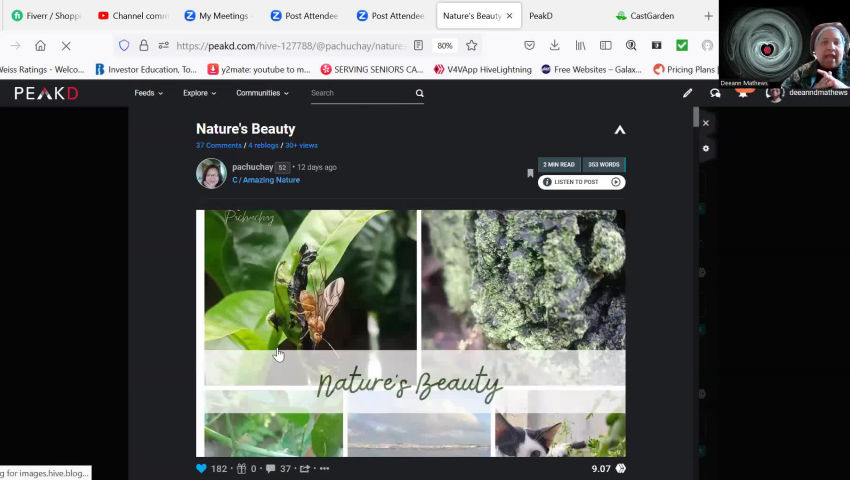Click the site permissions icon in address bar

[163, 46]
